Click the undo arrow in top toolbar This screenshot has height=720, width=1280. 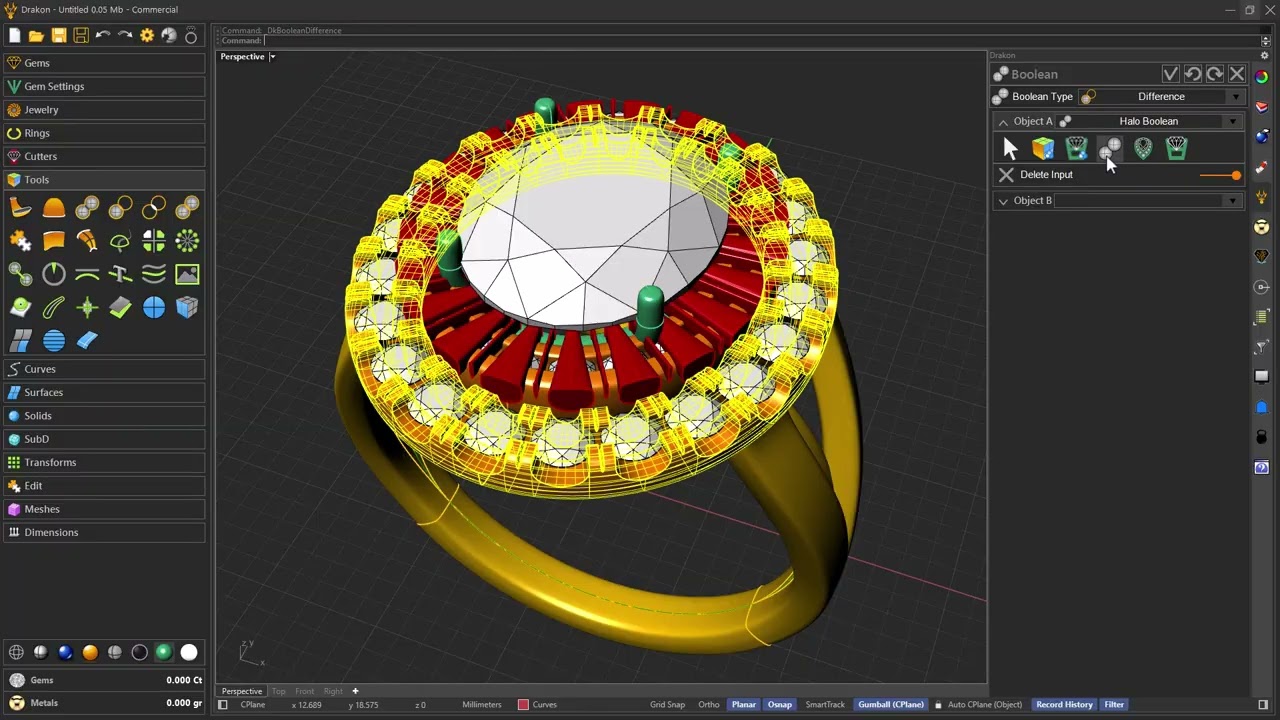point(103,35)
